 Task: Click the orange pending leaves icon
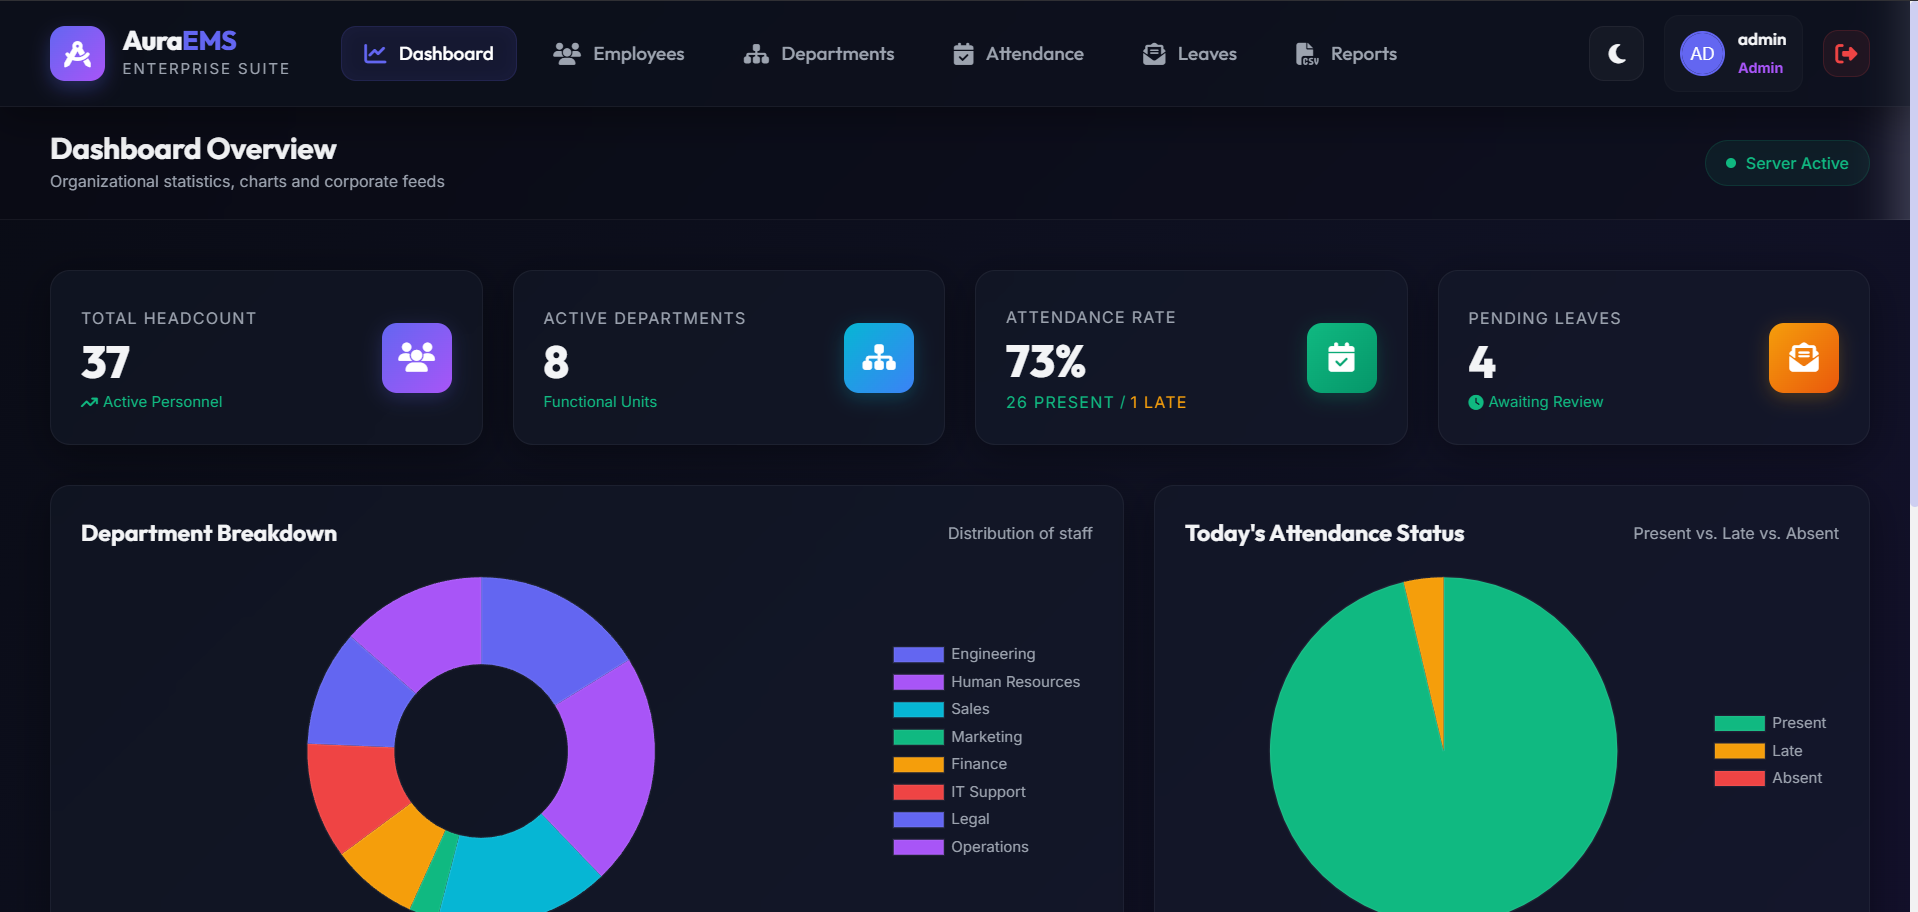[x=1804, y=358]
